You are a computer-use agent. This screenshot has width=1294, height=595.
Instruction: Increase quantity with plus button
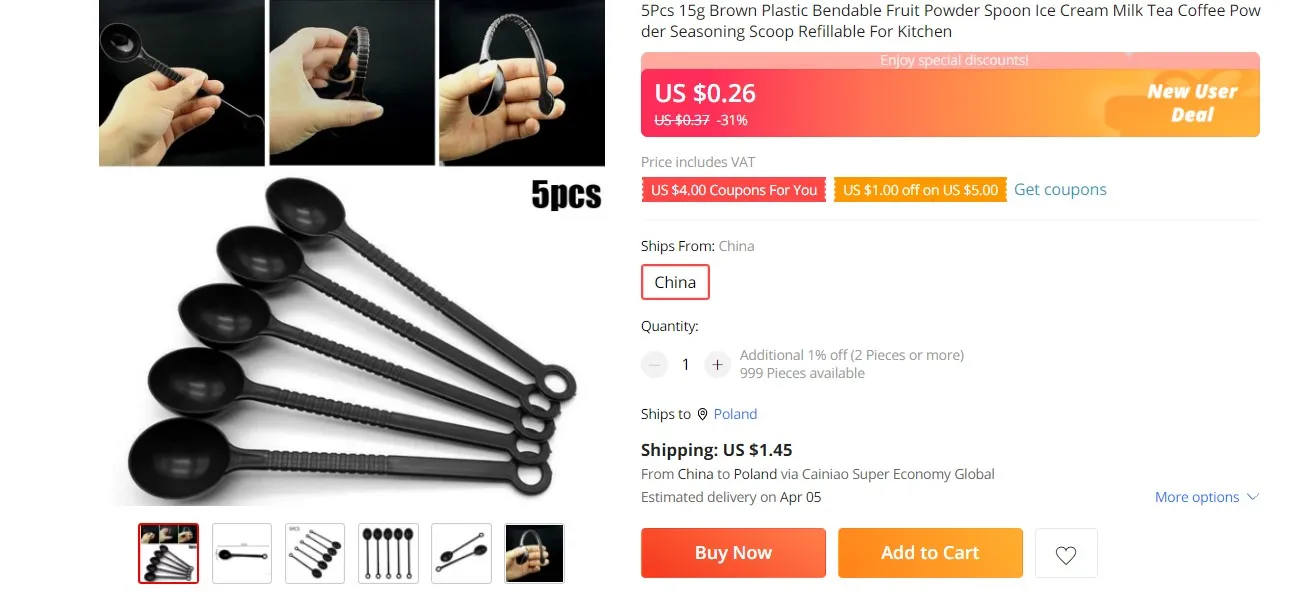pos(717,365)
